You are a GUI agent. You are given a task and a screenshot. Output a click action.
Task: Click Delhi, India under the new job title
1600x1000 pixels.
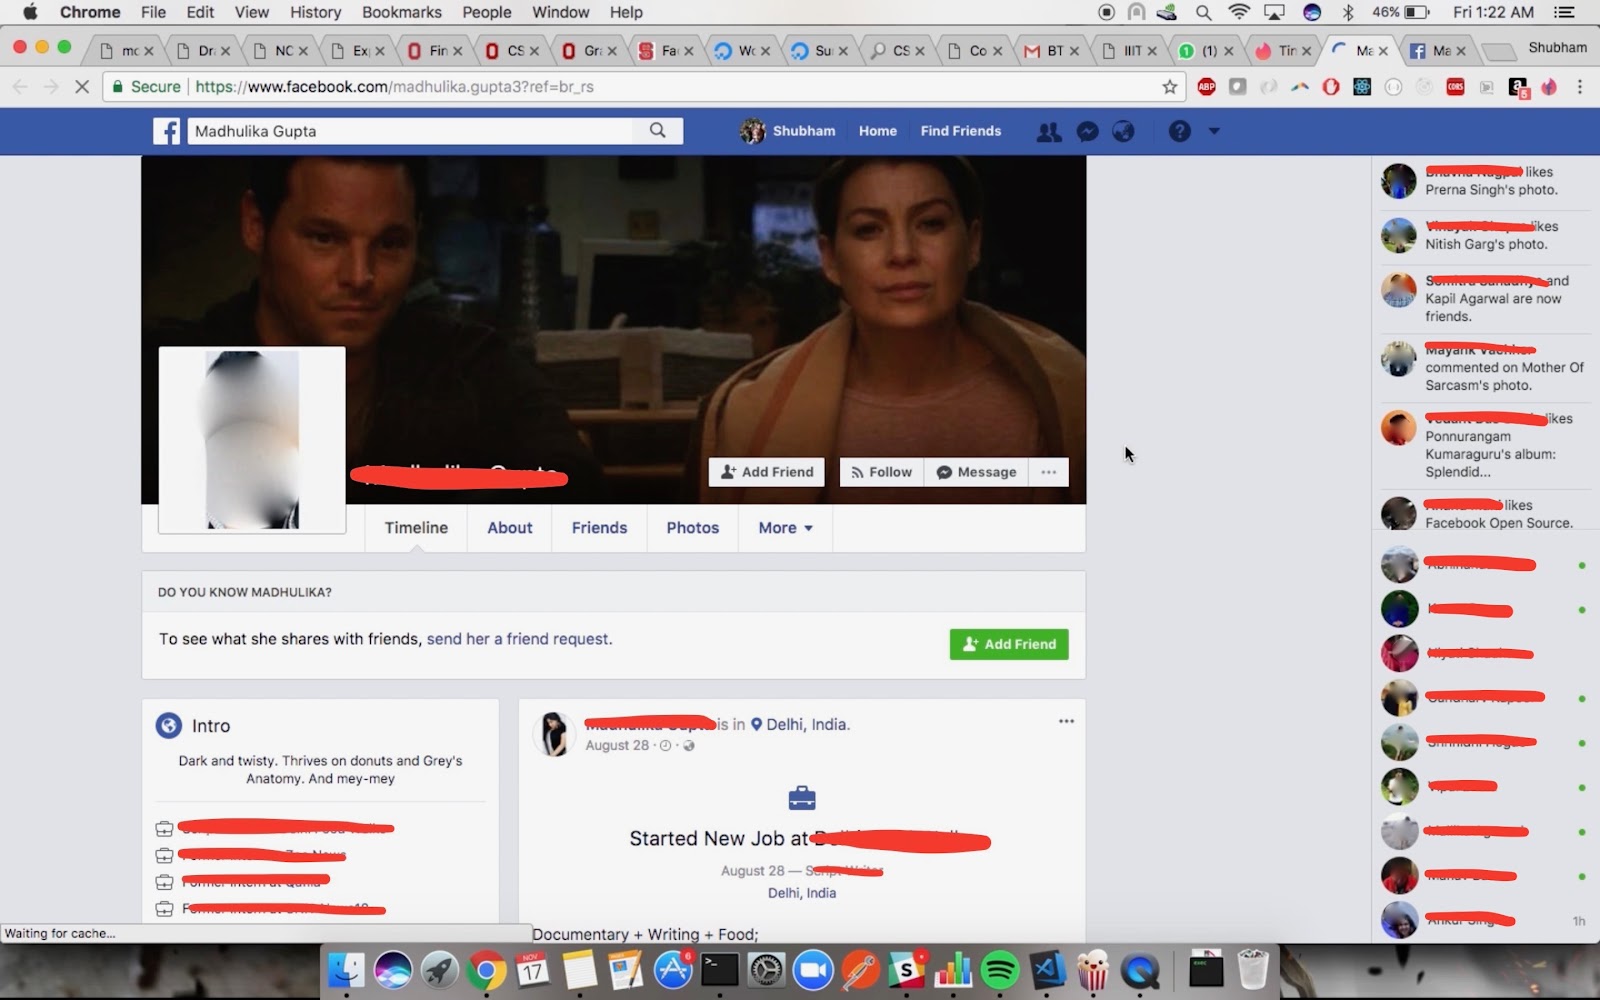coord(802,893)
